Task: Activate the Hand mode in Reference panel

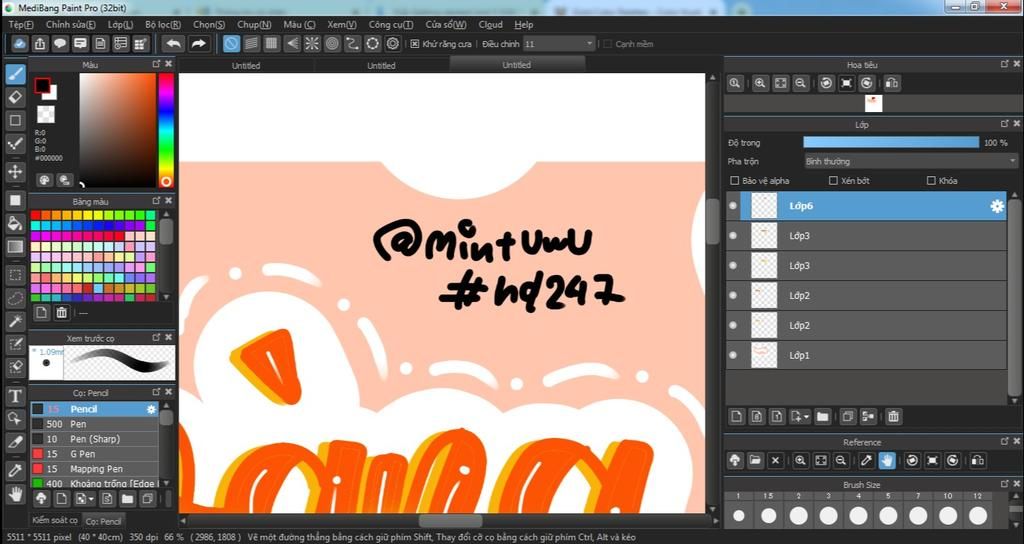Action: click(886, 460)
